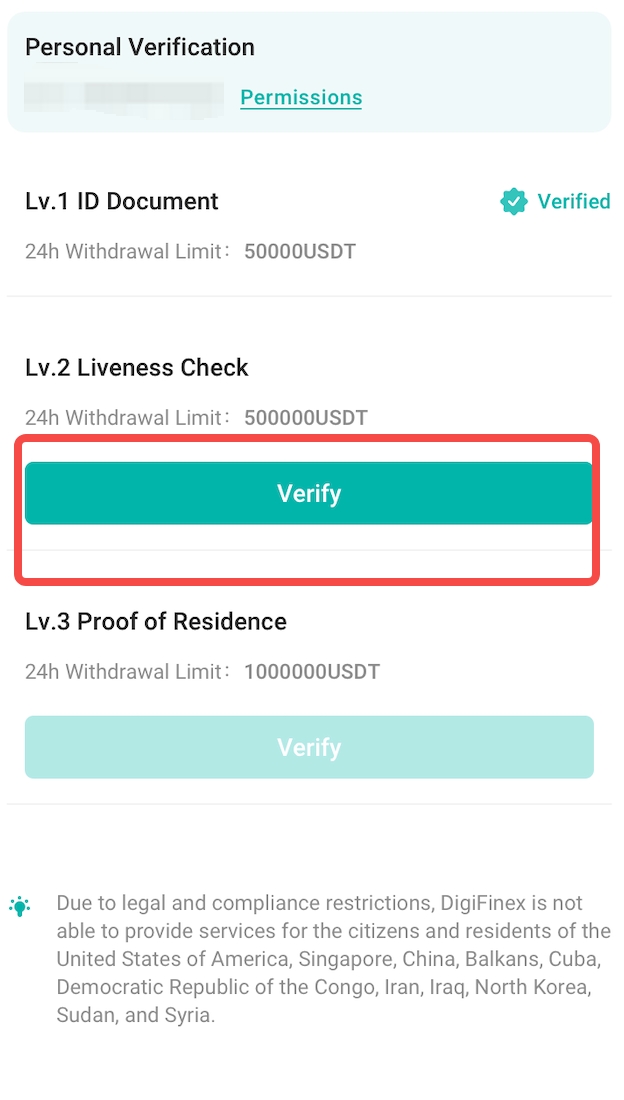Click the disabled Verify button under Proof of Residence
This screenshot has width=624, height=1100.
pyautogui.click(x=309, y=747)
